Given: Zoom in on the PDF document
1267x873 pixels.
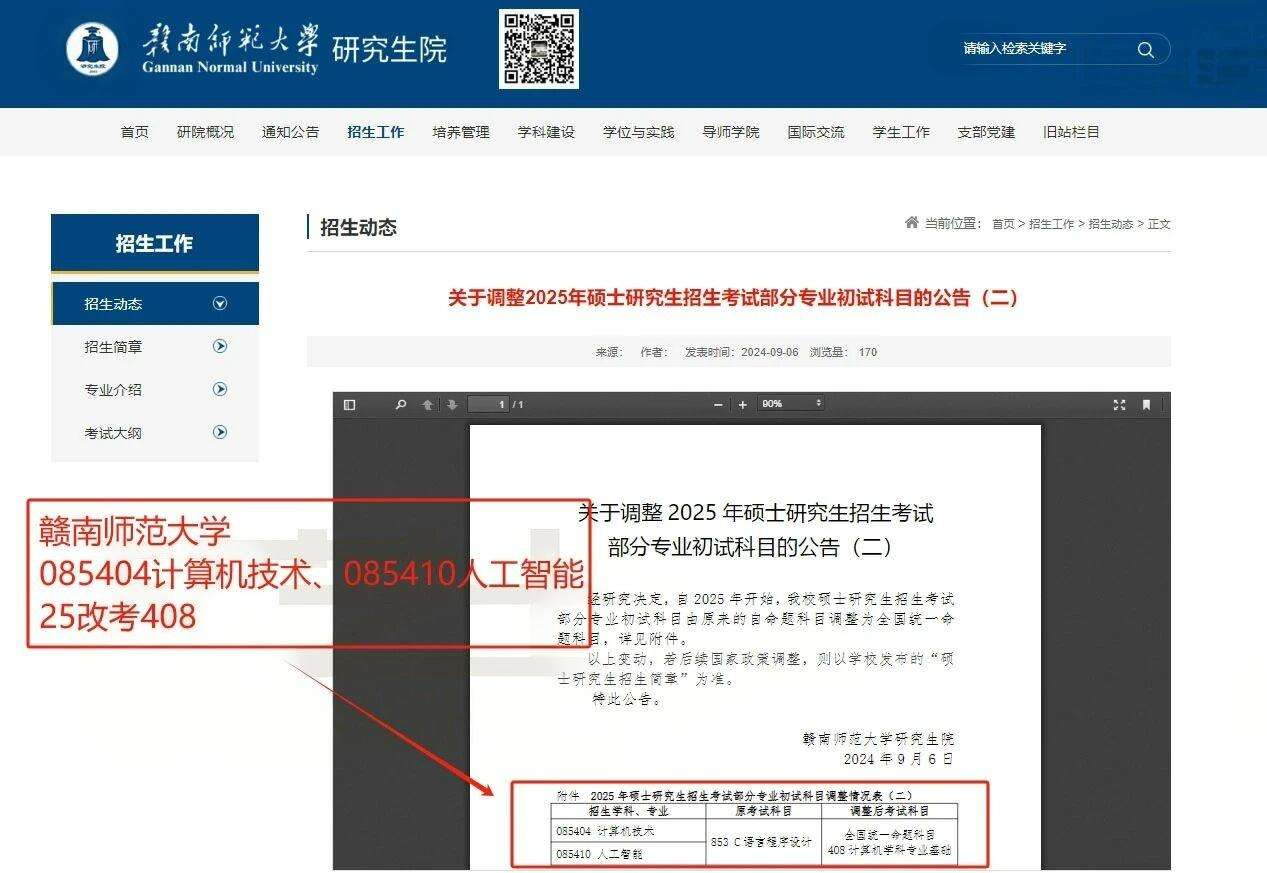Looking at the screenshot, I should [742, 405].
